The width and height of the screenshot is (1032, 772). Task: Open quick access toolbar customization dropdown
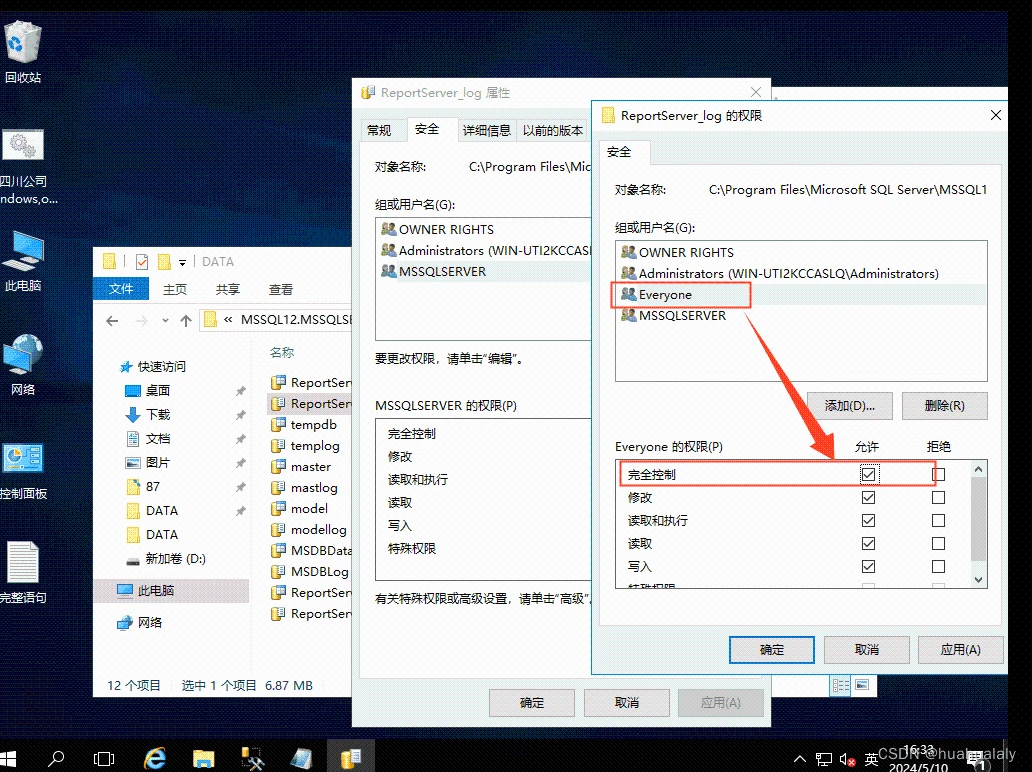click(x=182, y=262)
